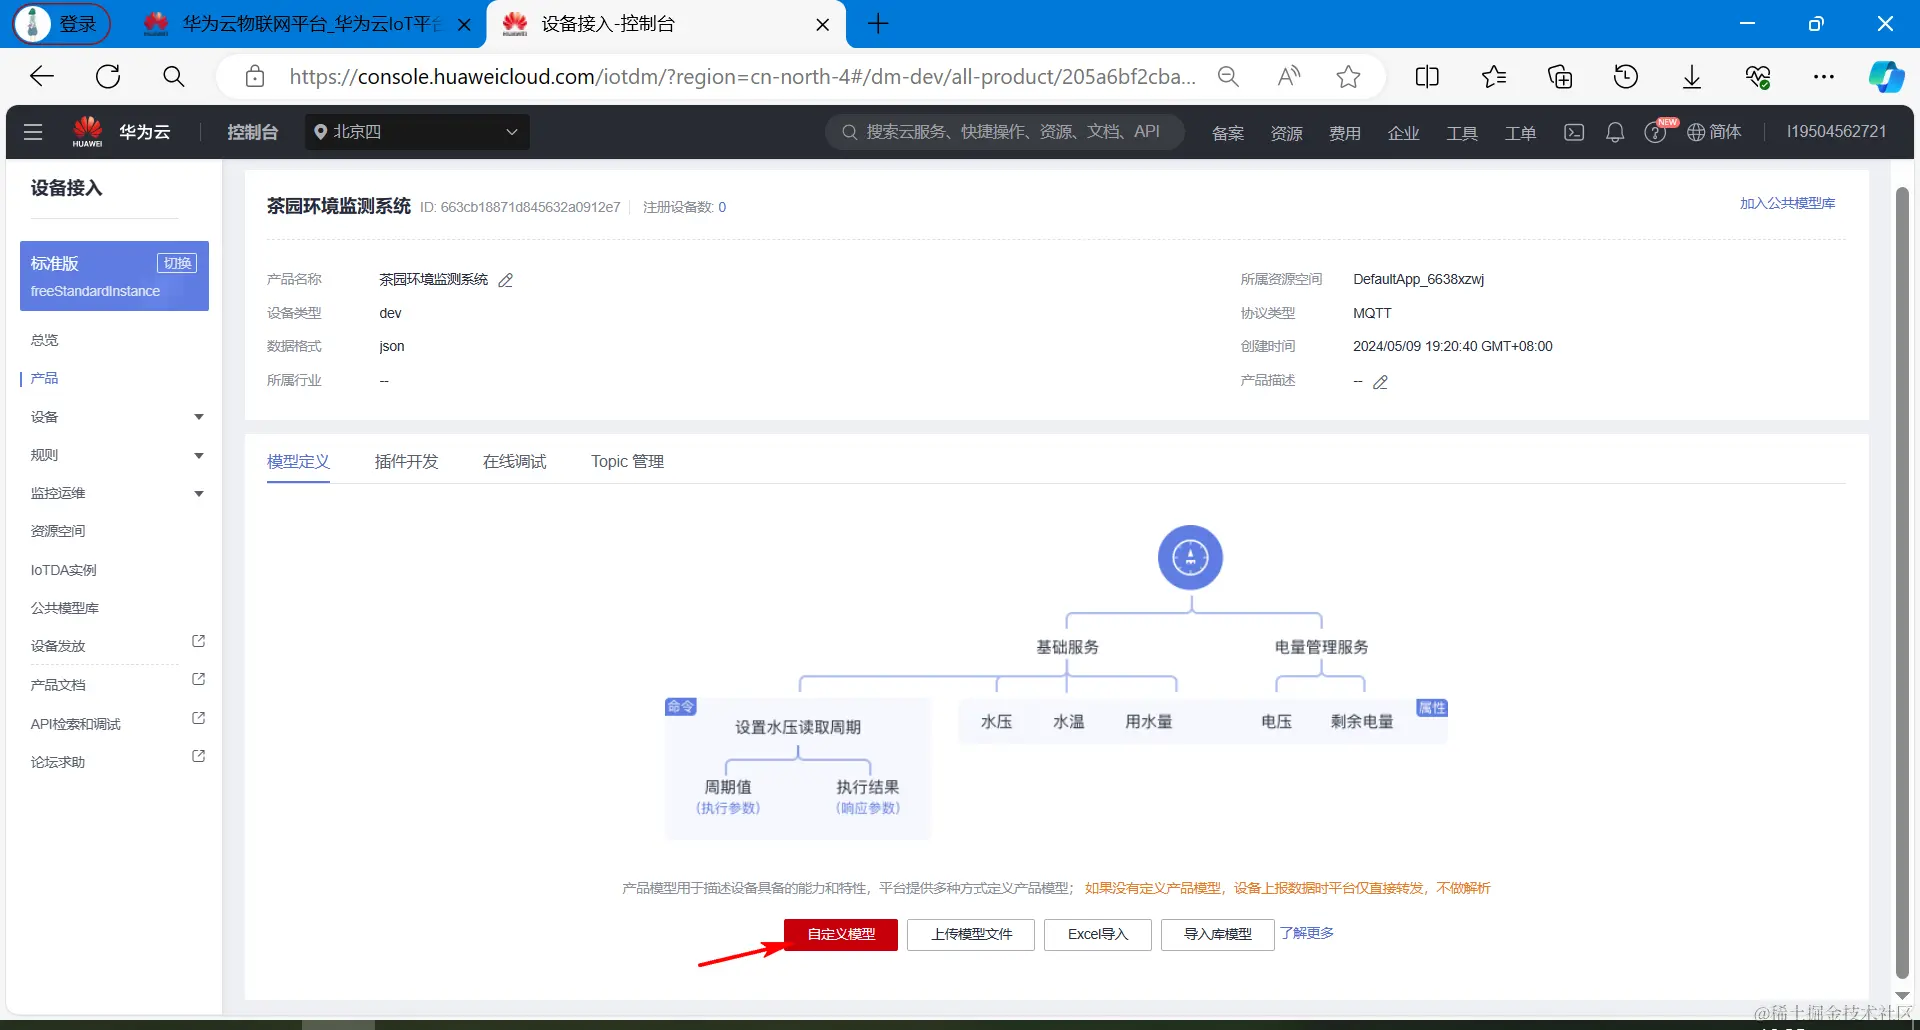Click 加入公共模型库 link
Viewport: 1920px width, 1030px height.
pyautogui.click(x=1787, y=203)
